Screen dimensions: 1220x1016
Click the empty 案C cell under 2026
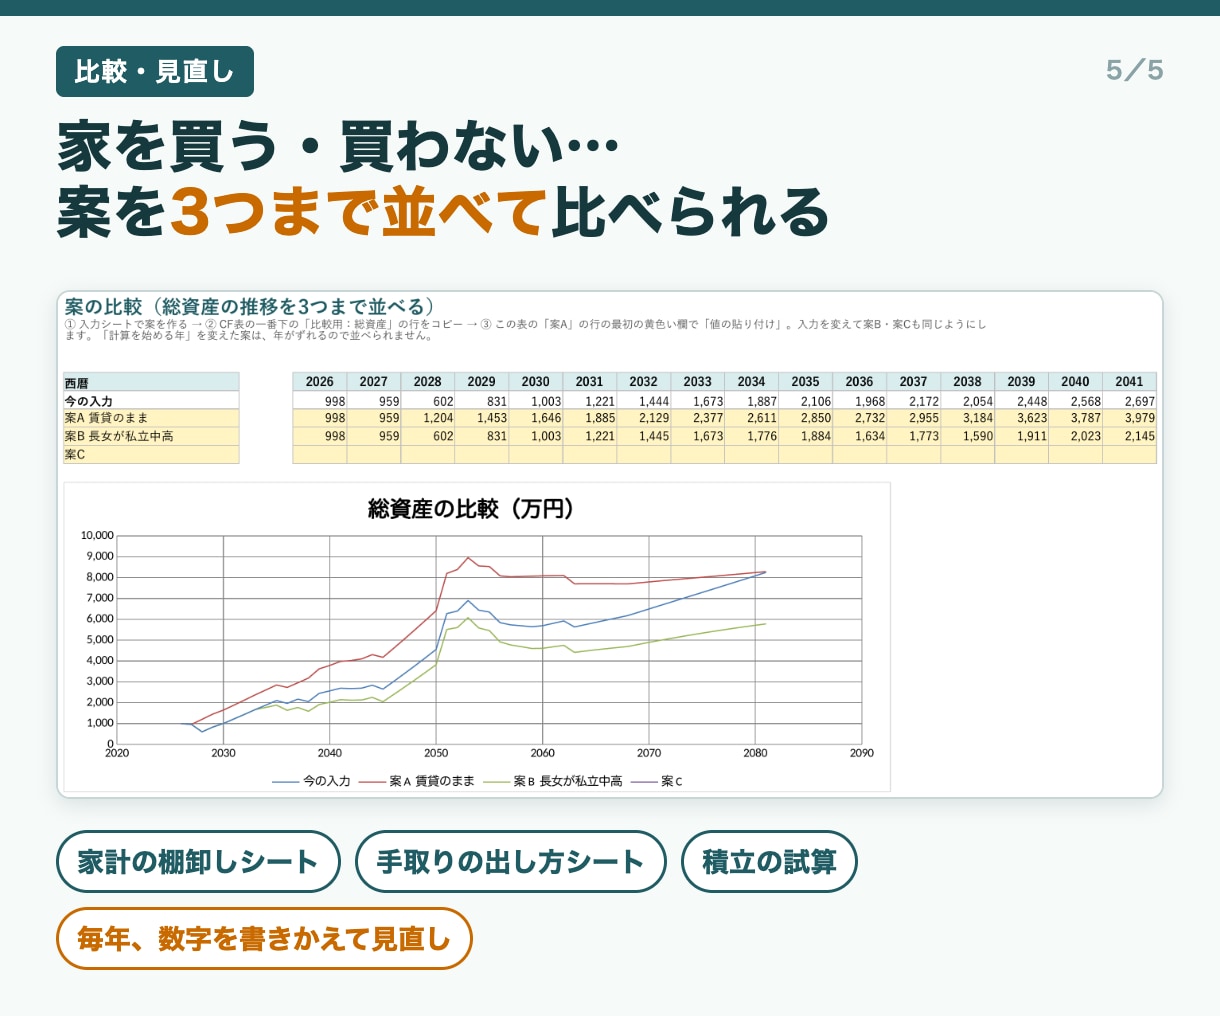click(320, 454)
